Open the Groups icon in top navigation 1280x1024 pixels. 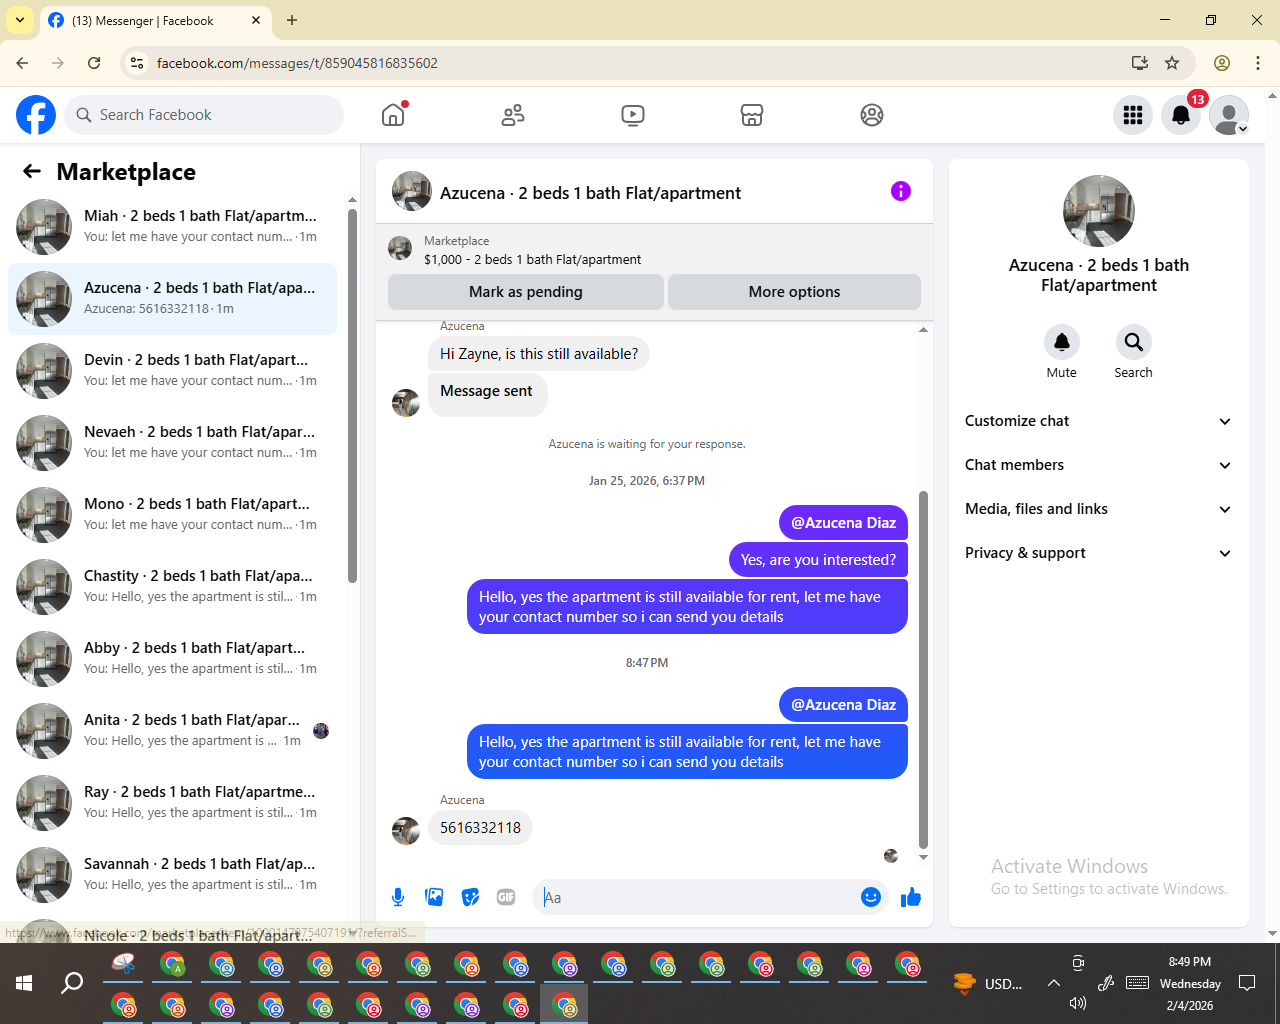[872, 115]
